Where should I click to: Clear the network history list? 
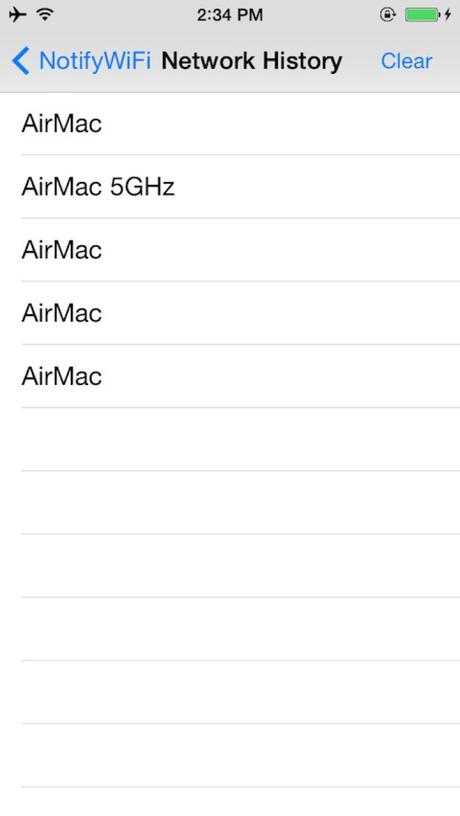coord(406,61)
